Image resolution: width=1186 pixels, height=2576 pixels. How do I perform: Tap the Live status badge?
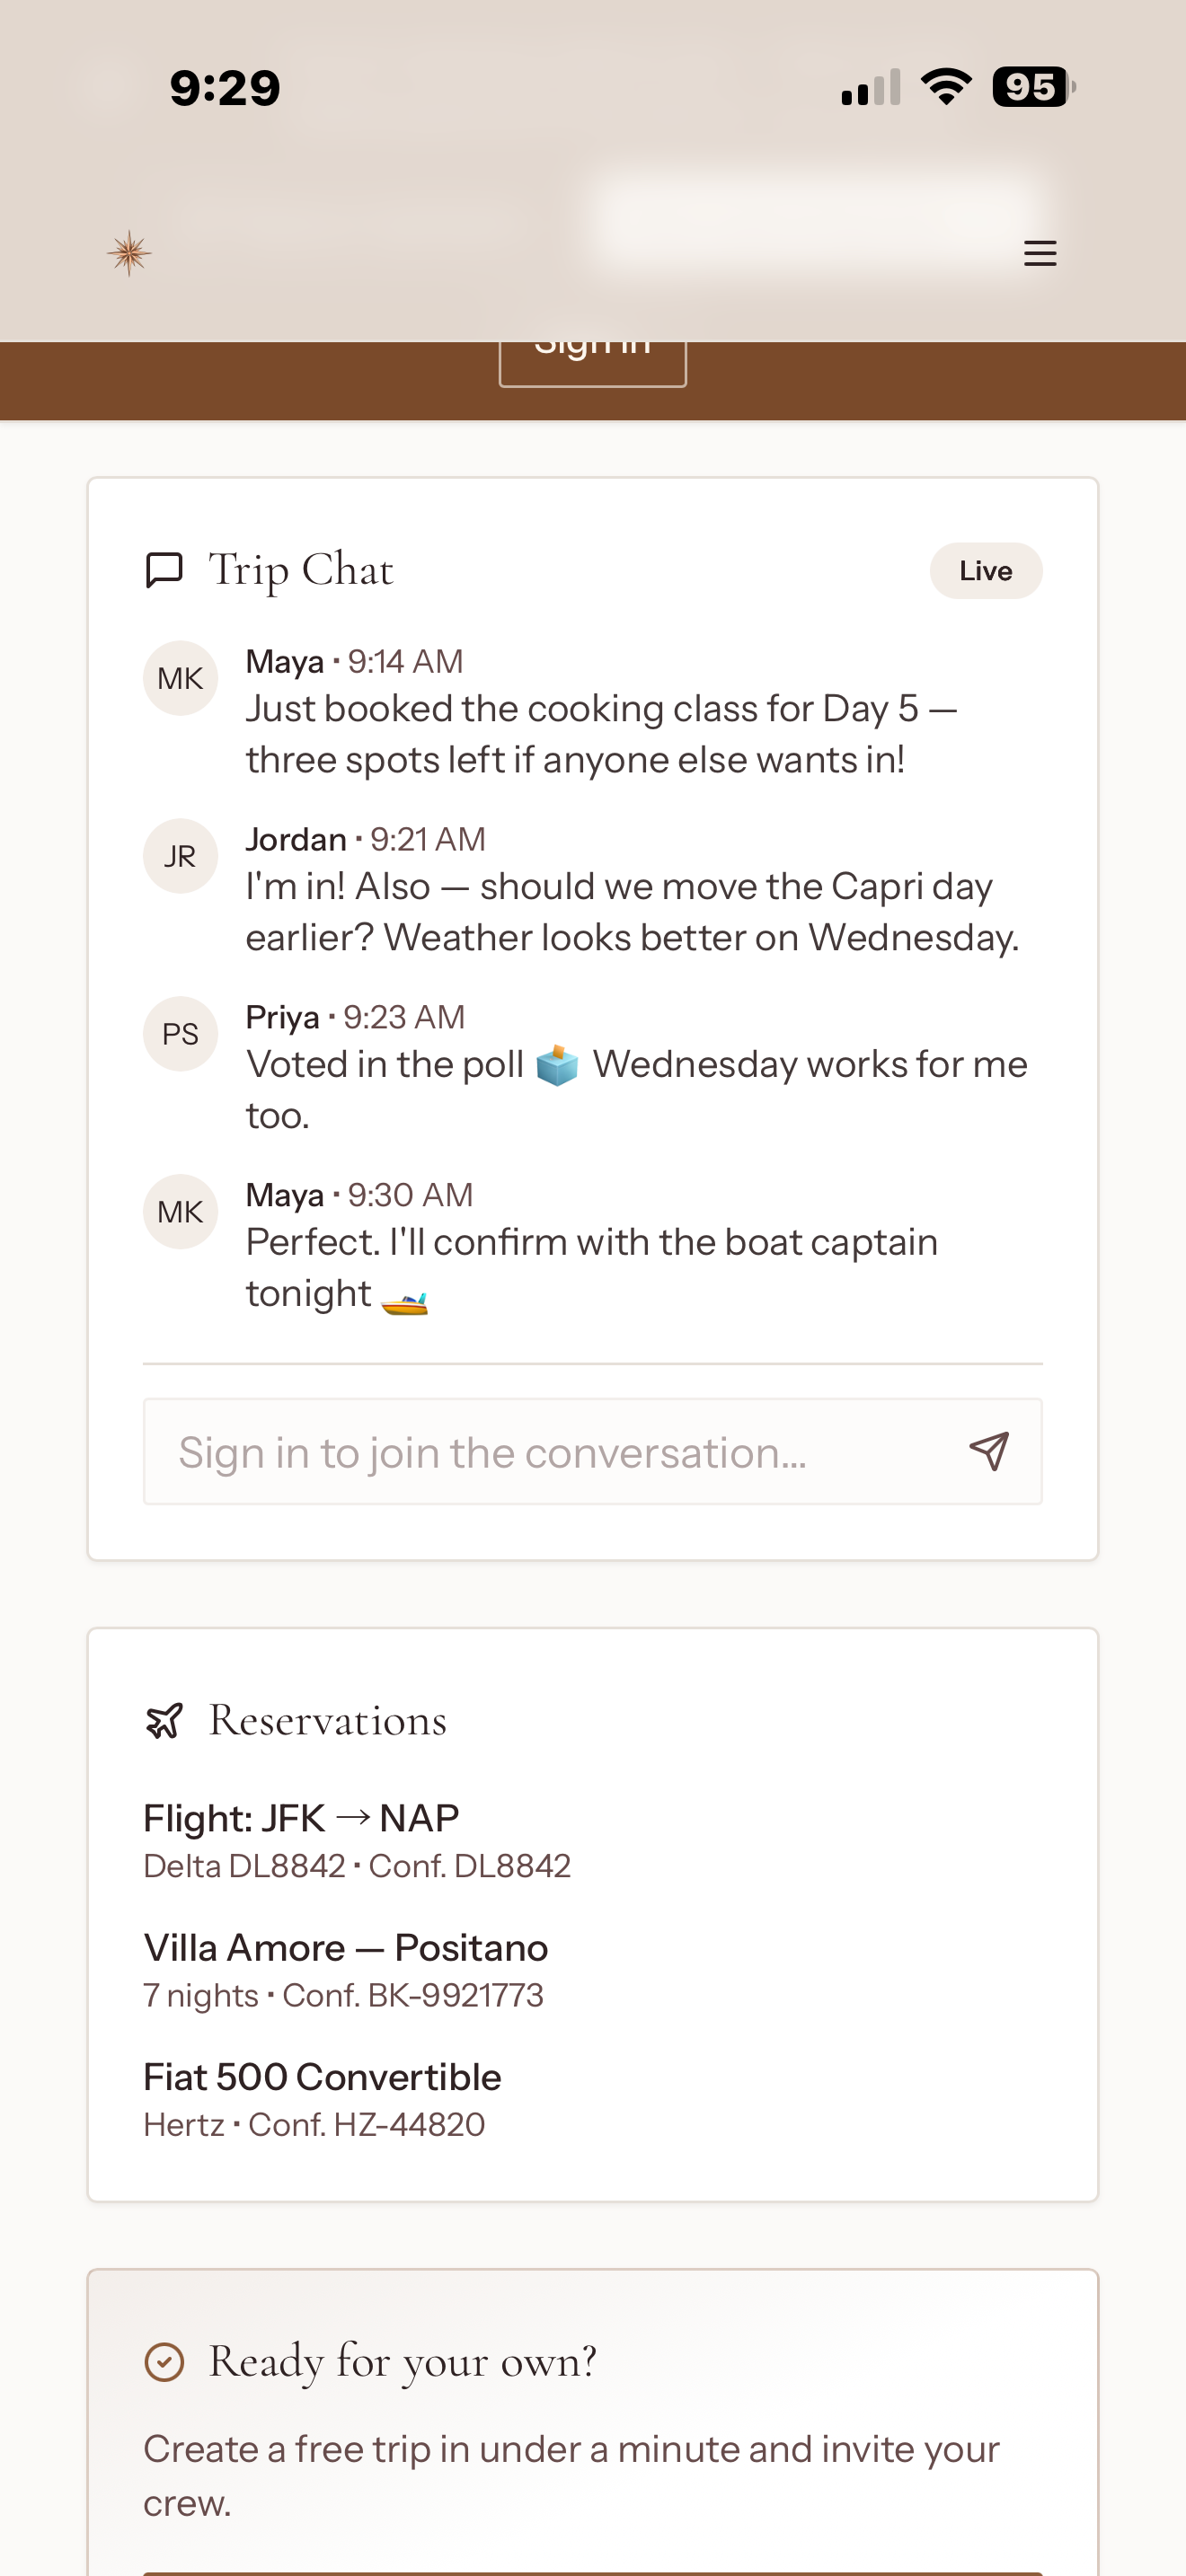point(986,571)
